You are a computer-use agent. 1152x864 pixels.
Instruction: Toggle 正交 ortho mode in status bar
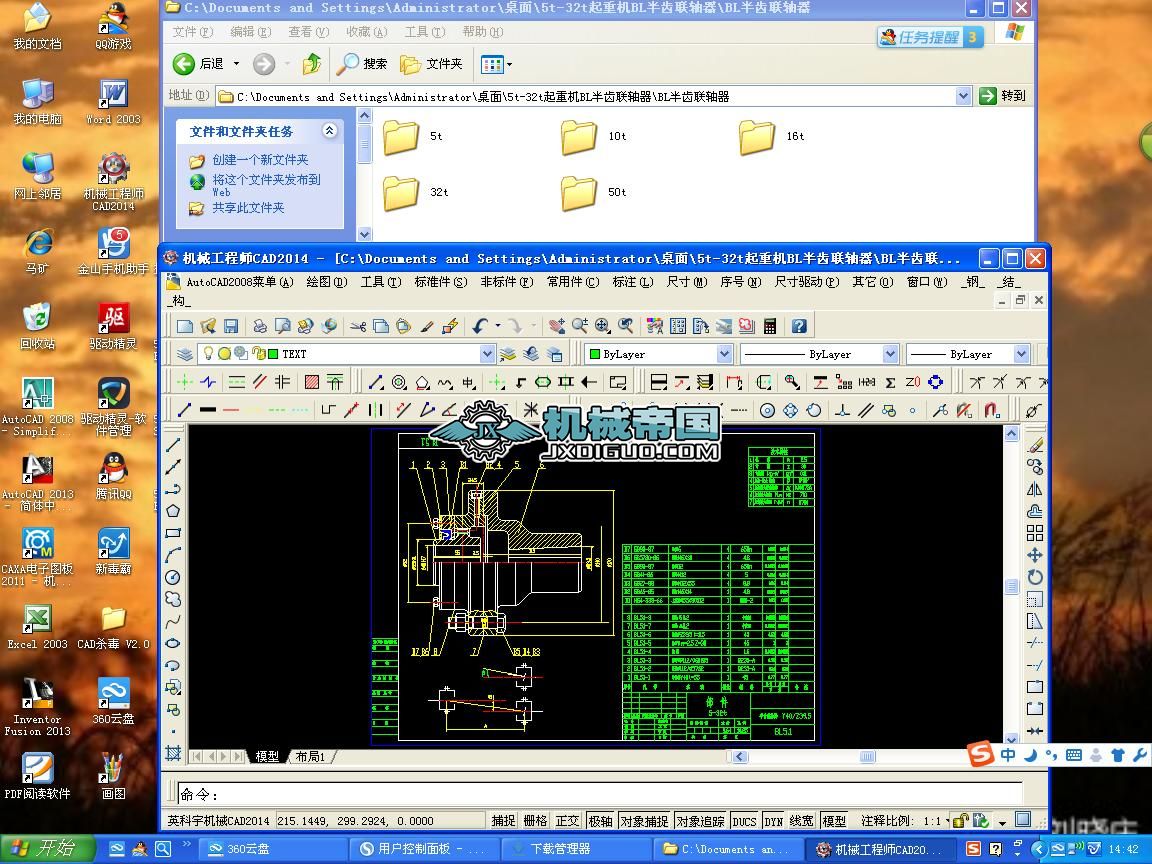[567, 821]
